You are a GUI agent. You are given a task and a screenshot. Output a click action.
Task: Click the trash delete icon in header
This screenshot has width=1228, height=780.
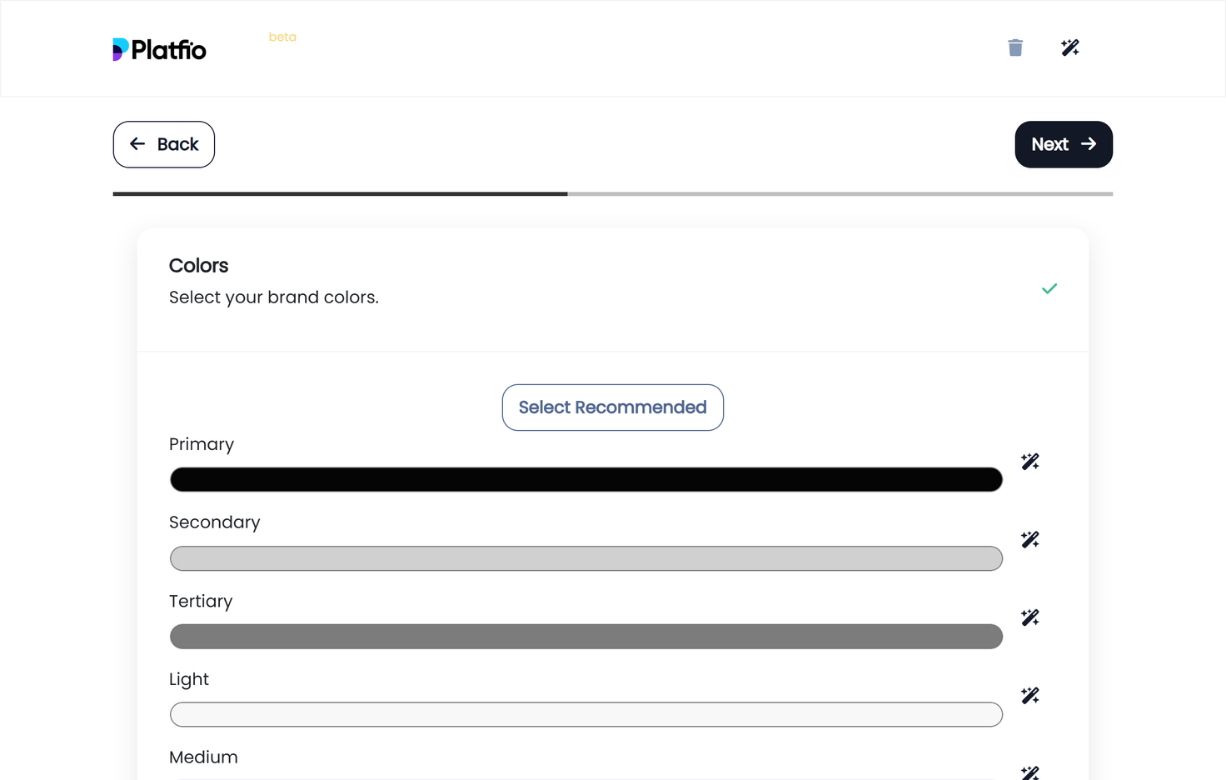(1015, 48)
